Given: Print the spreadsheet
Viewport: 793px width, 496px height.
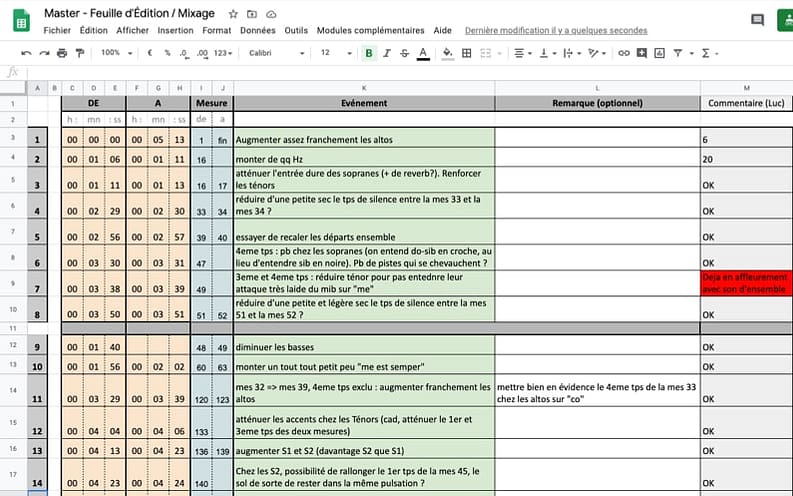Looking at the screenshot, I should click(x=62, y=53).
